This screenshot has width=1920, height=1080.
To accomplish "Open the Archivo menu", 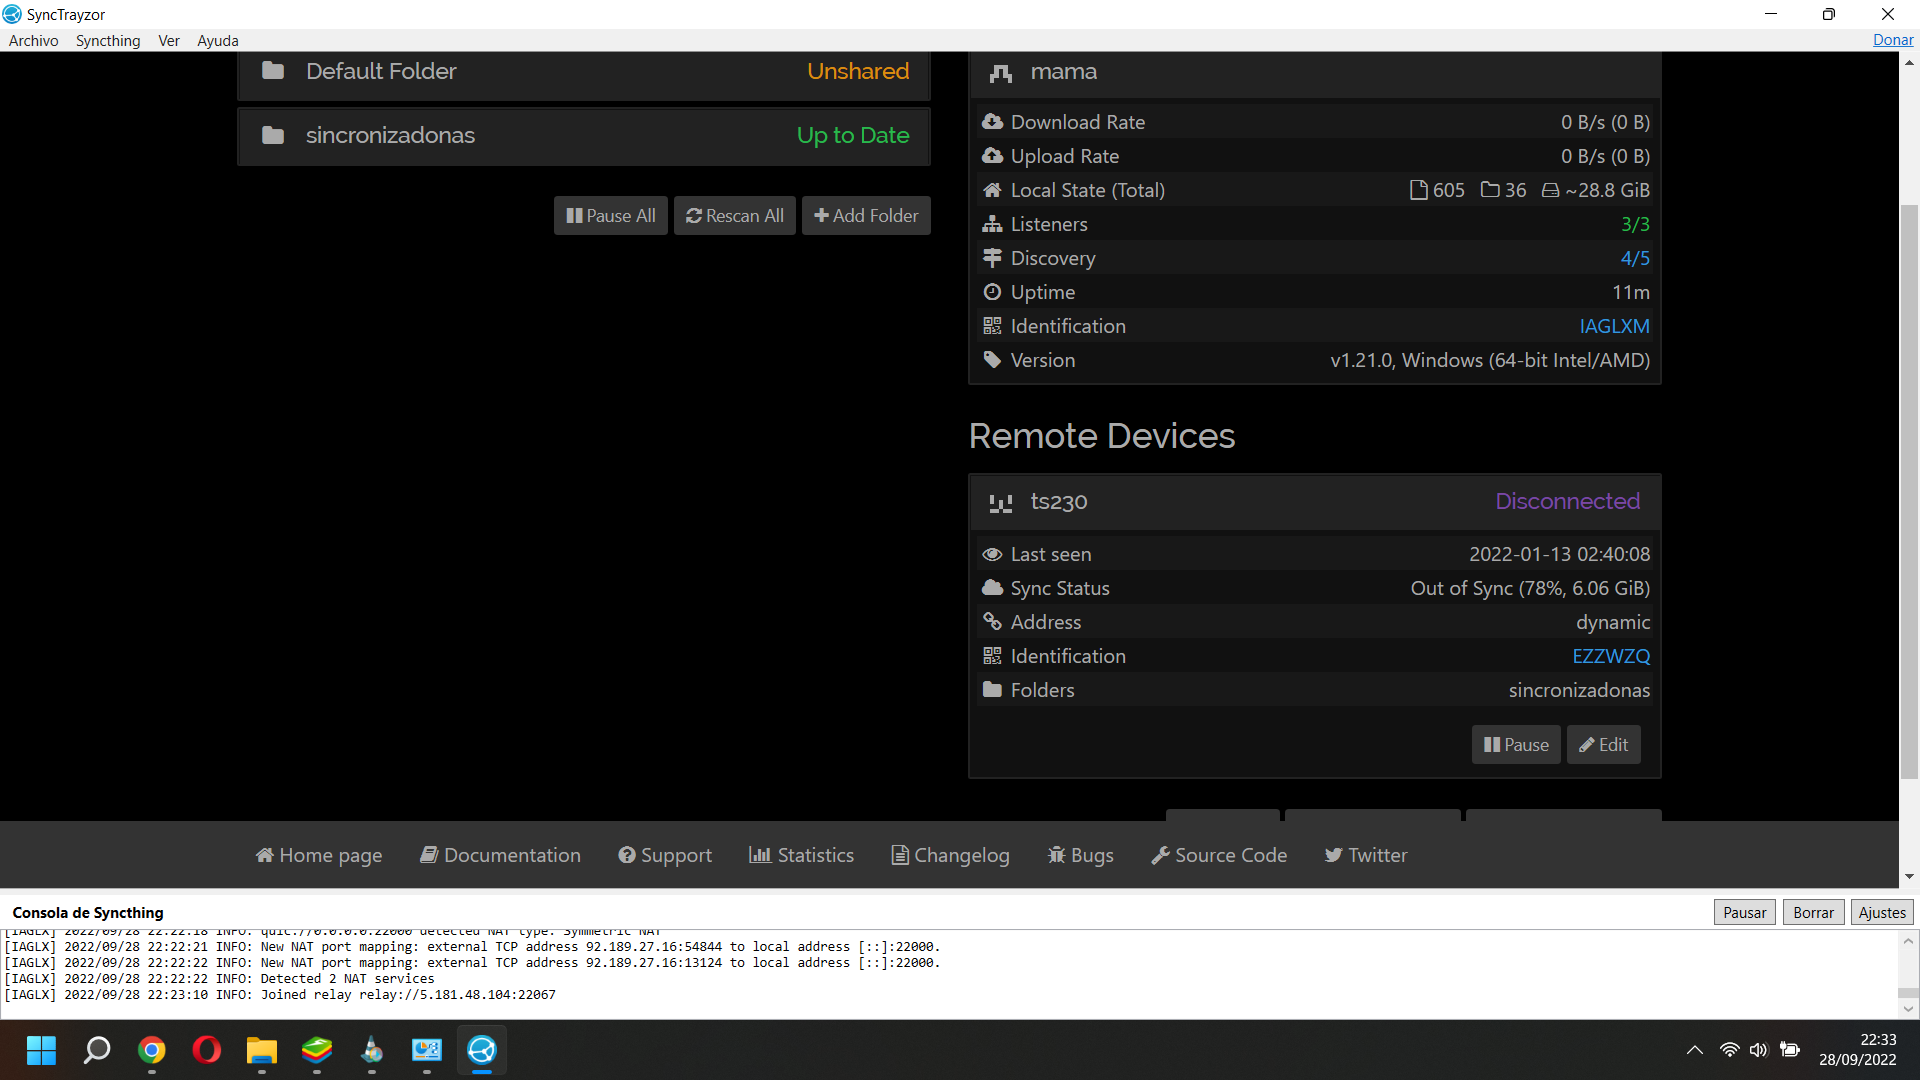I will 33,41.
